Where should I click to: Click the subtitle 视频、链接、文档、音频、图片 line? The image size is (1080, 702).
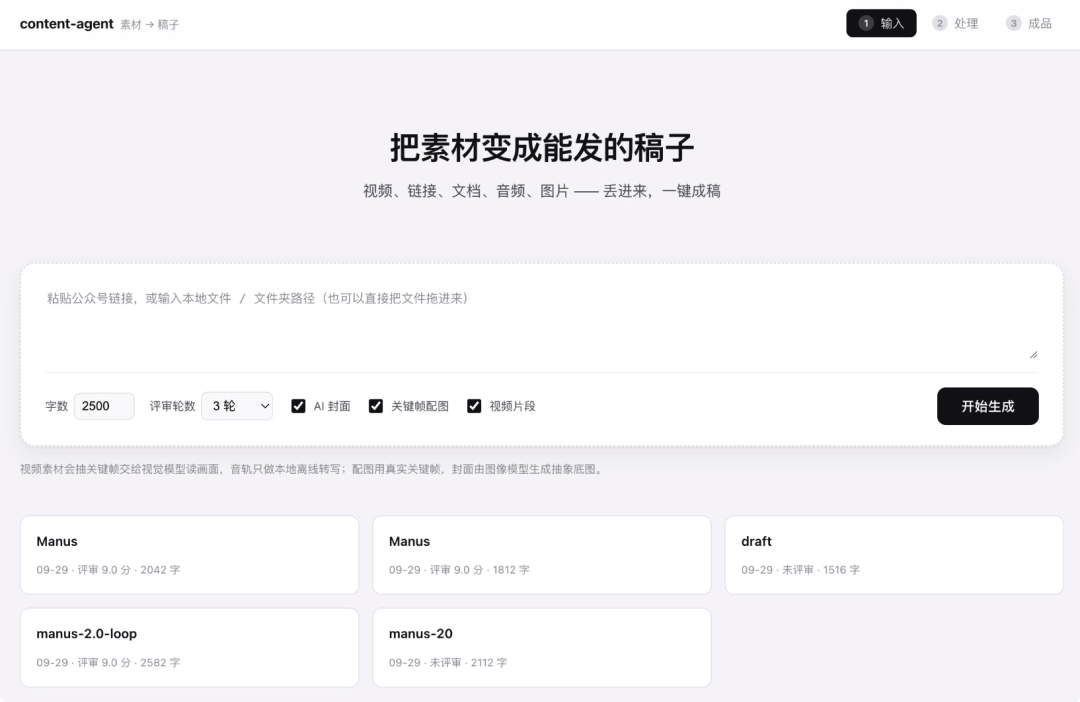pos(542,192)
